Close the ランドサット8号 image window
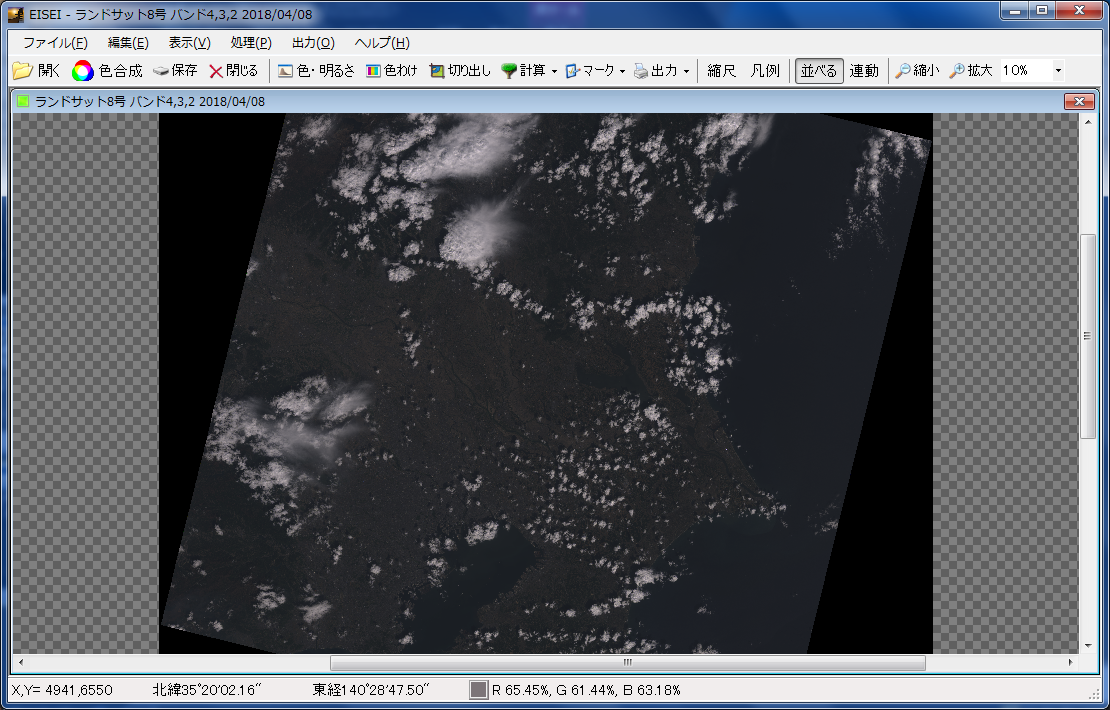 tap(1079, 101)
